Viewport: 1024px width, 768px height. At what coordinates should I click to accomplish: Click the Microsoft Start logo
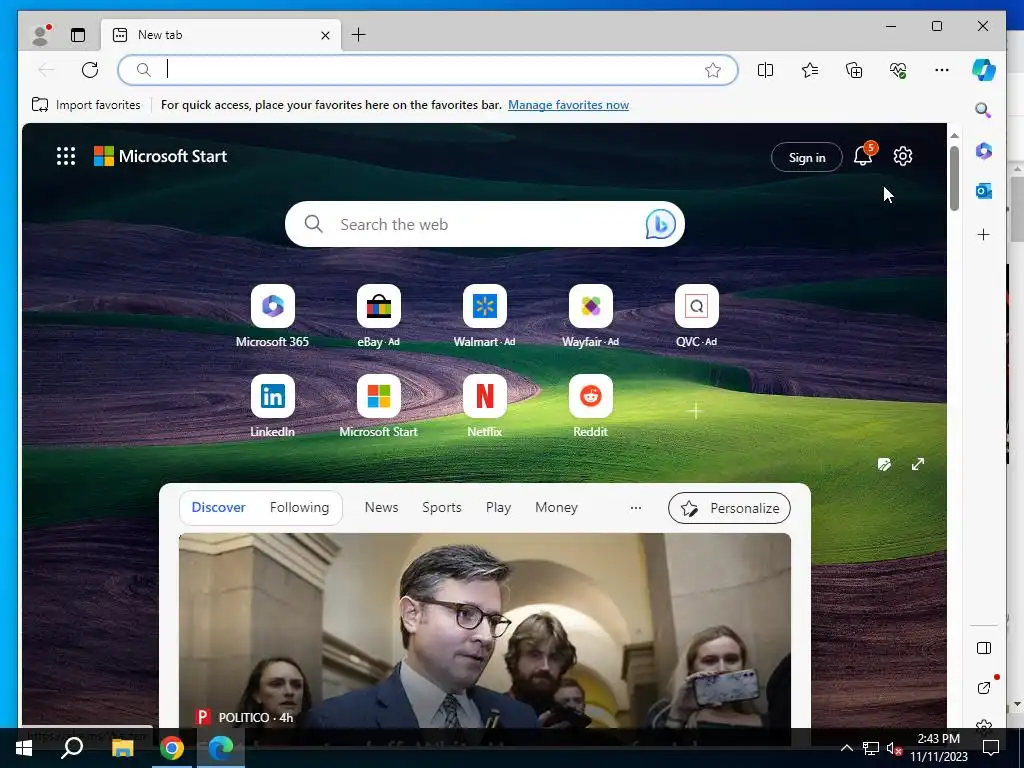[x=161, y=156]
